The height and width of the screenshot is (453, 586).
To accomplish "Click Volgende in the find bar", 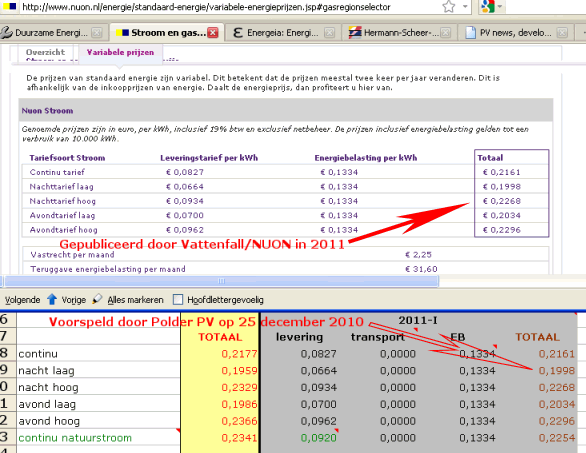I will pyautogui.click(x=22, y=300).
